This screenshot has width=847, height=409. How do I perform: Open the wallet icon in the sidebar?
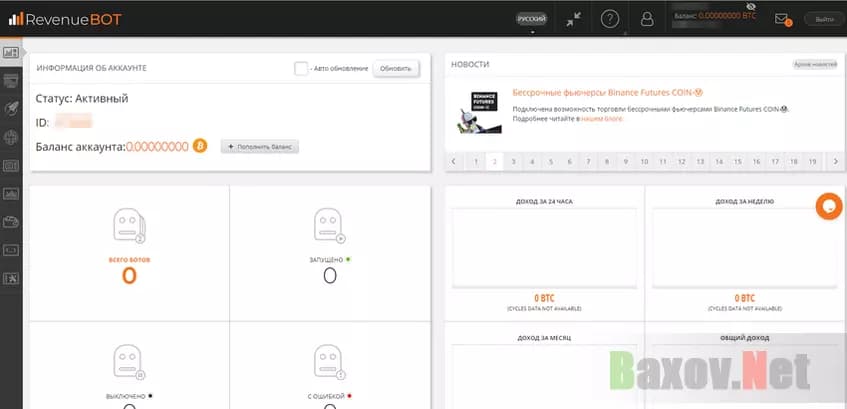(x=11, y=222)
